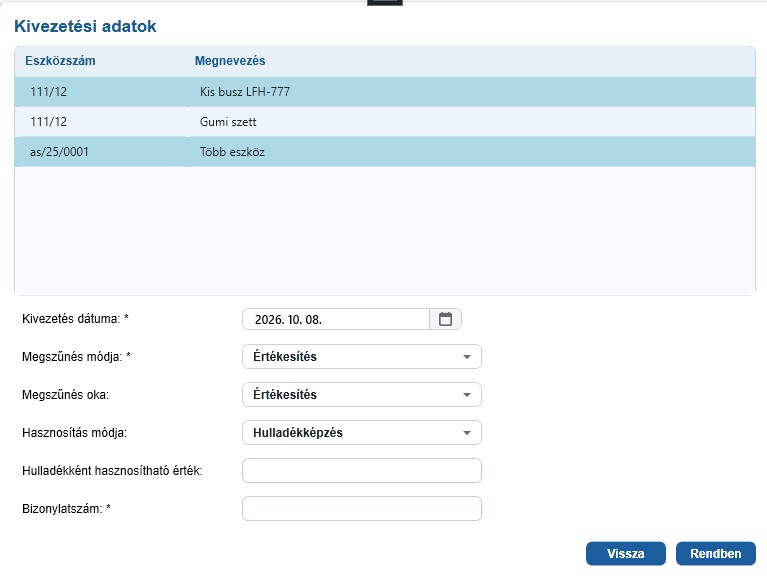Open the Hasznosítás módja dropdown
This screenshot has width=767, height=579.
point(362,433)
